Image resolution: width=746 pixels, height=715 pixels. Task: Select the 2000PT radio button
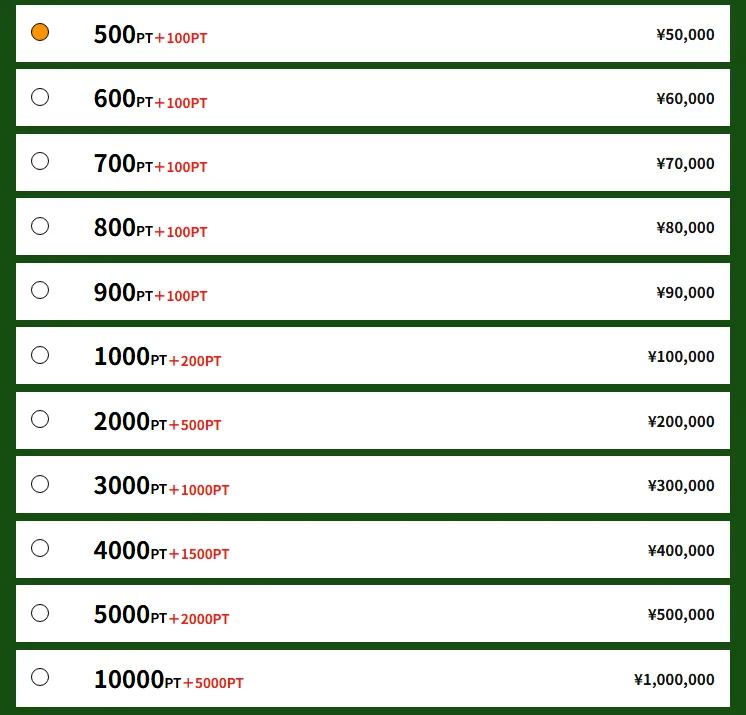click(40, 419)
